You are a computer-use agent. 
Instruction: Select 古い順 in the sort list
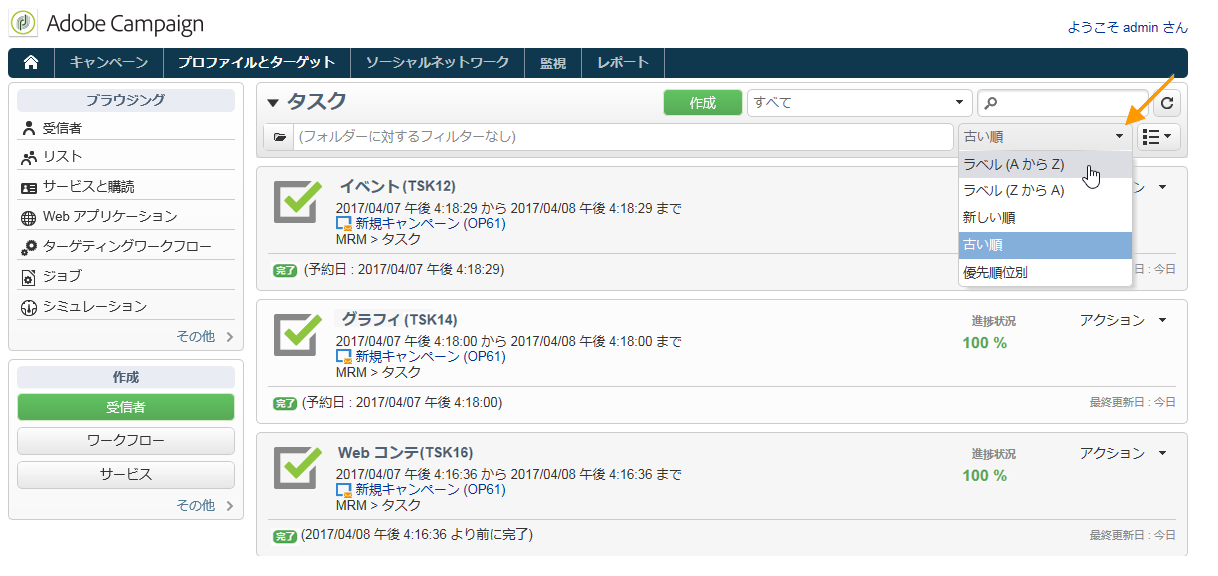(x=1045, y=245)
